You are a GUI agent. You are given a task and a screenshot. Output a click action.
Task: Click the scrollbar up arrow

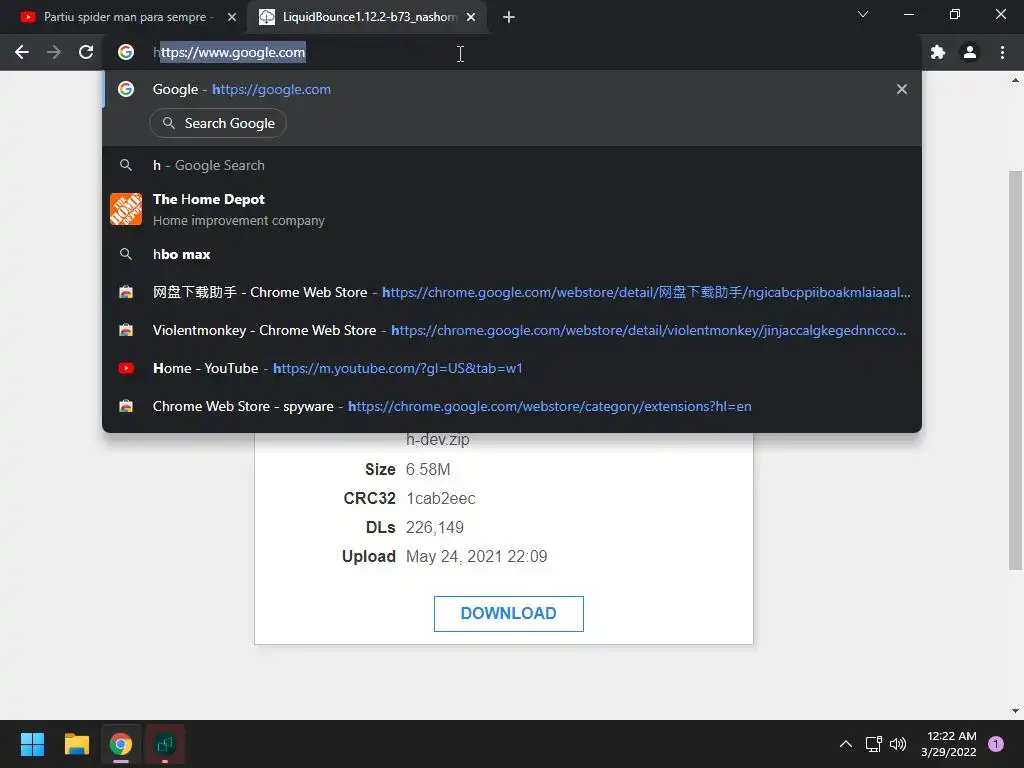click(x=1015, y=80)
